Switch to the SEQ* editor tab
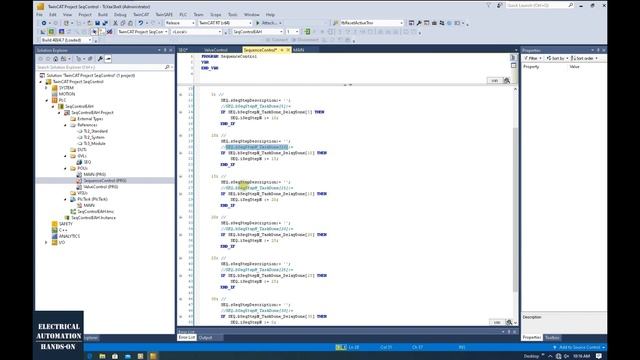 (x=183, y=50)
